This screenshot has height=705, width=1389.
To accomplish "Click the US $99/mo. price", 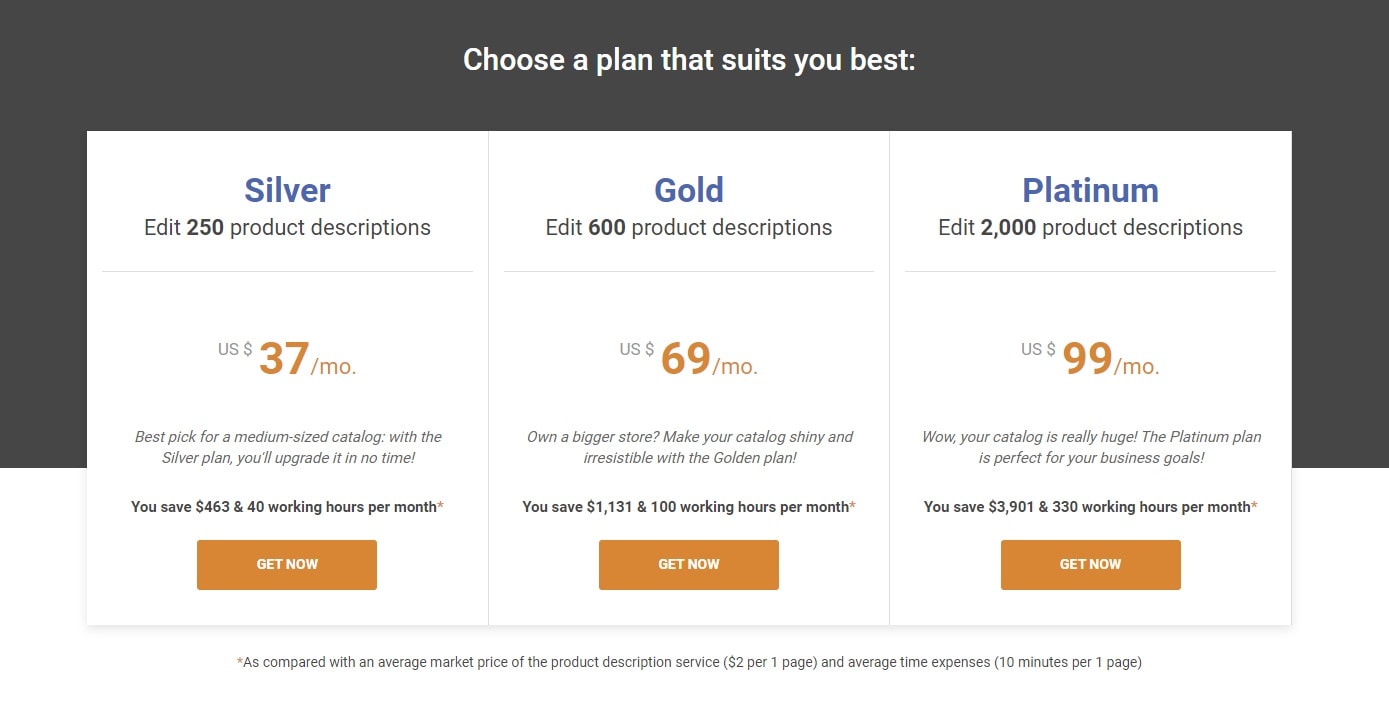I will pos(1090,359).
